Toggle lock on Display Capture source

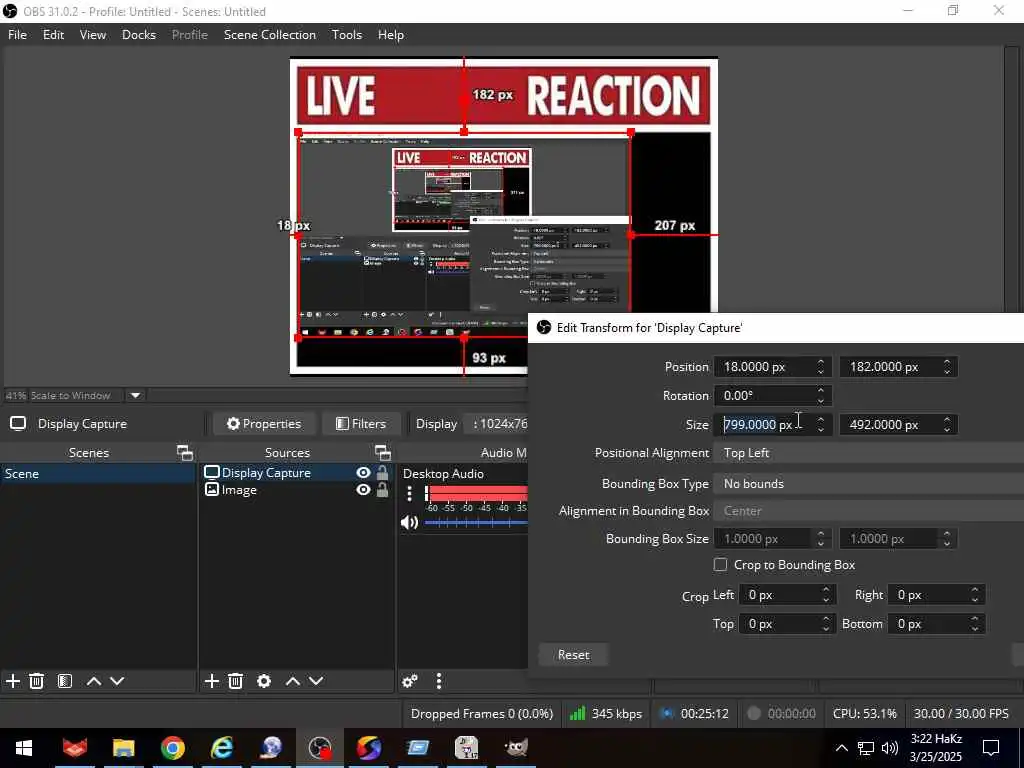click(x=383, y=473)
